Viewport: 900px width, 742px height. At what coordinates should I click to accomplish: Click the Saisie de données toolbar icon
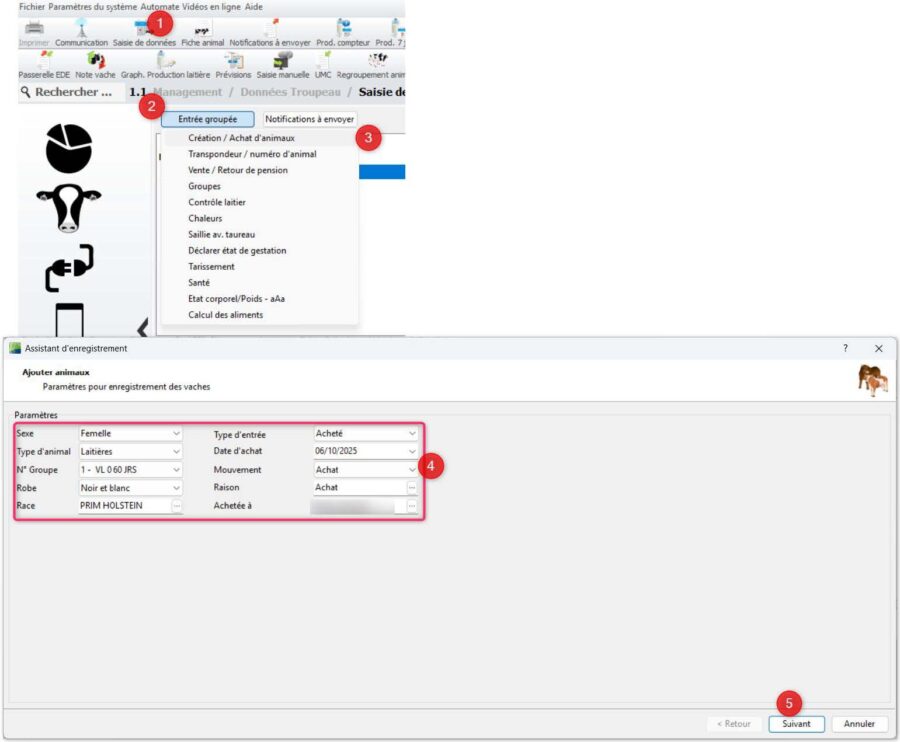pyautogui.click(x=144, y=34)
